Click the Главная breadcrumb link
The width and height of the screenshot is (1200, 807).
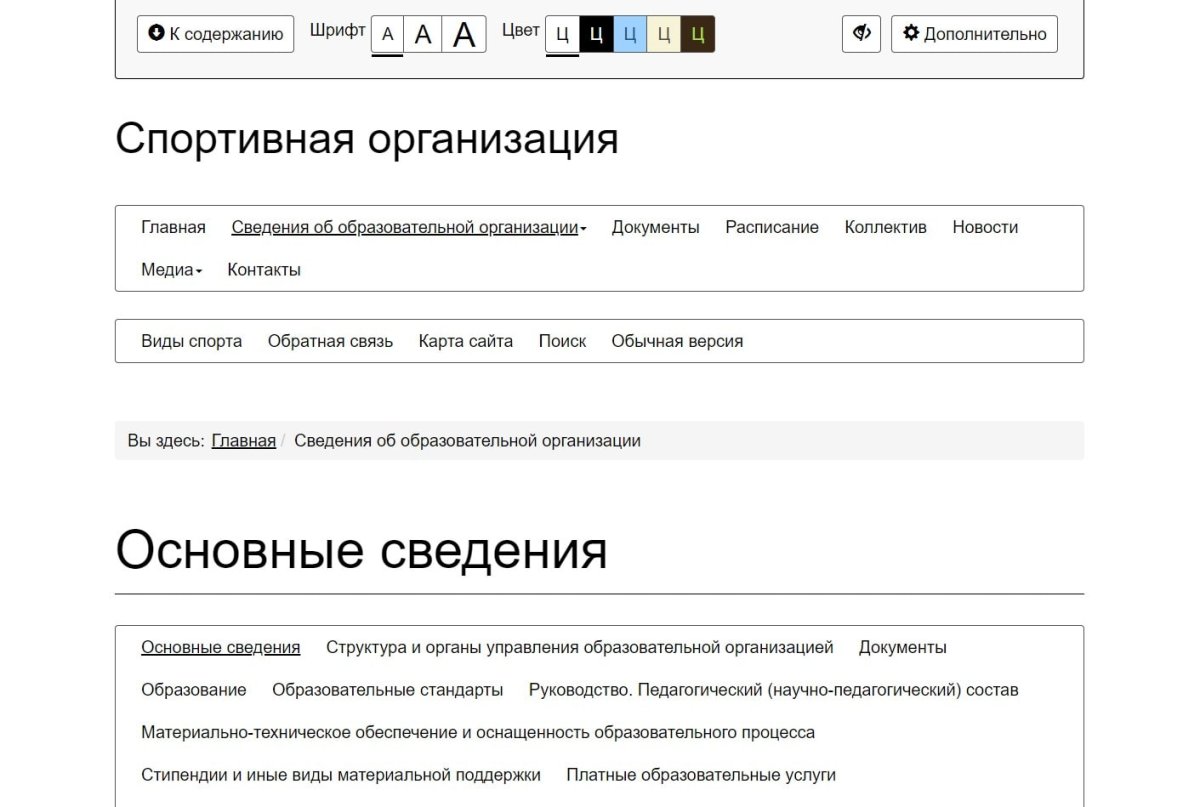point(243,440)
